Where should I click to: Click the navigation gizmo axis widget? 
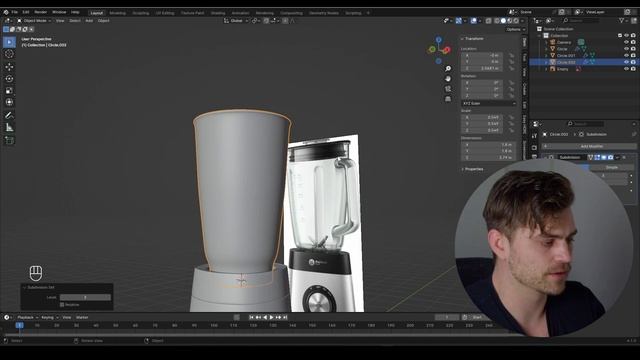(x=439, y=50)
